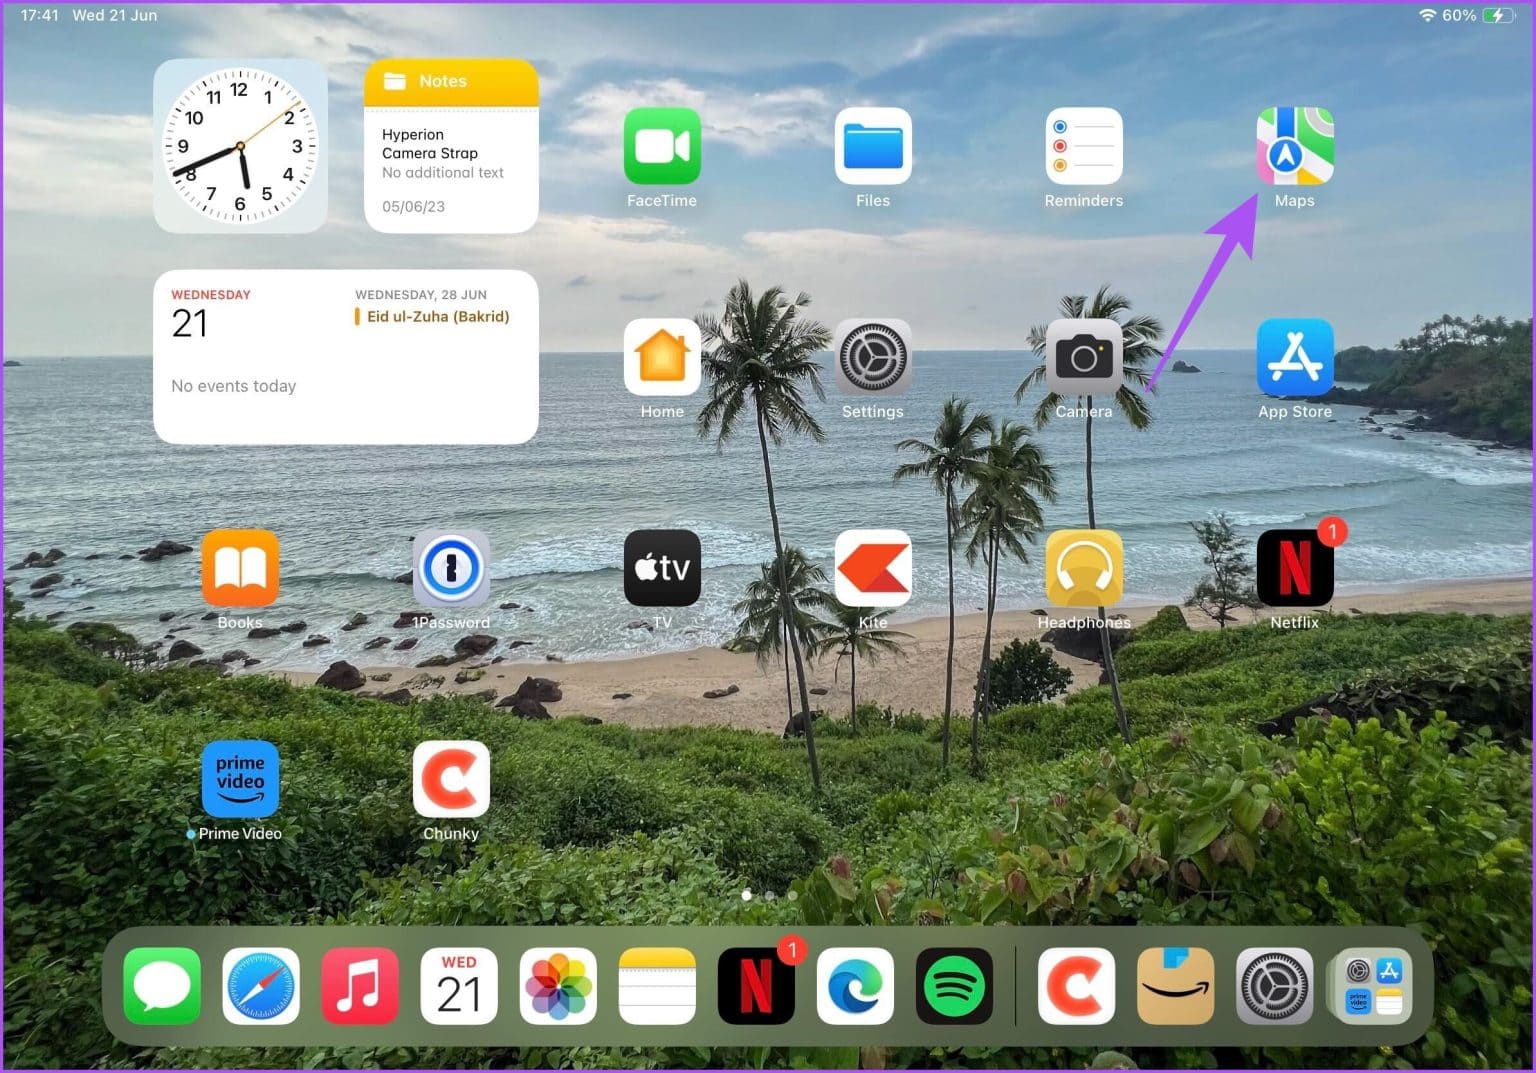Image resolution: width=1536 pixels, height=1073 pixels.
Task: Open the Photos app in the dock
Action: (x=558, y=986)
